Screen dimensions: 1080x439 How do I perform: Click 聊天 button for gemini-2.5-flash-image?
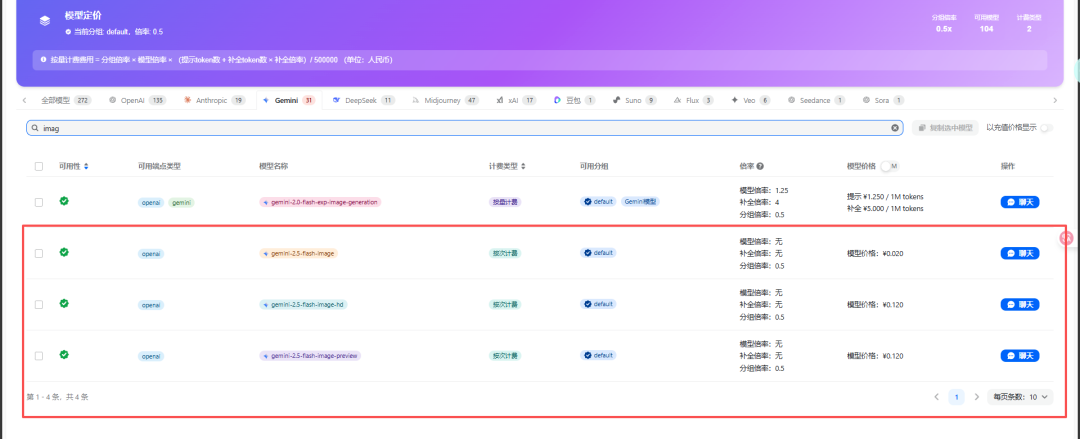coord(1019,253)
